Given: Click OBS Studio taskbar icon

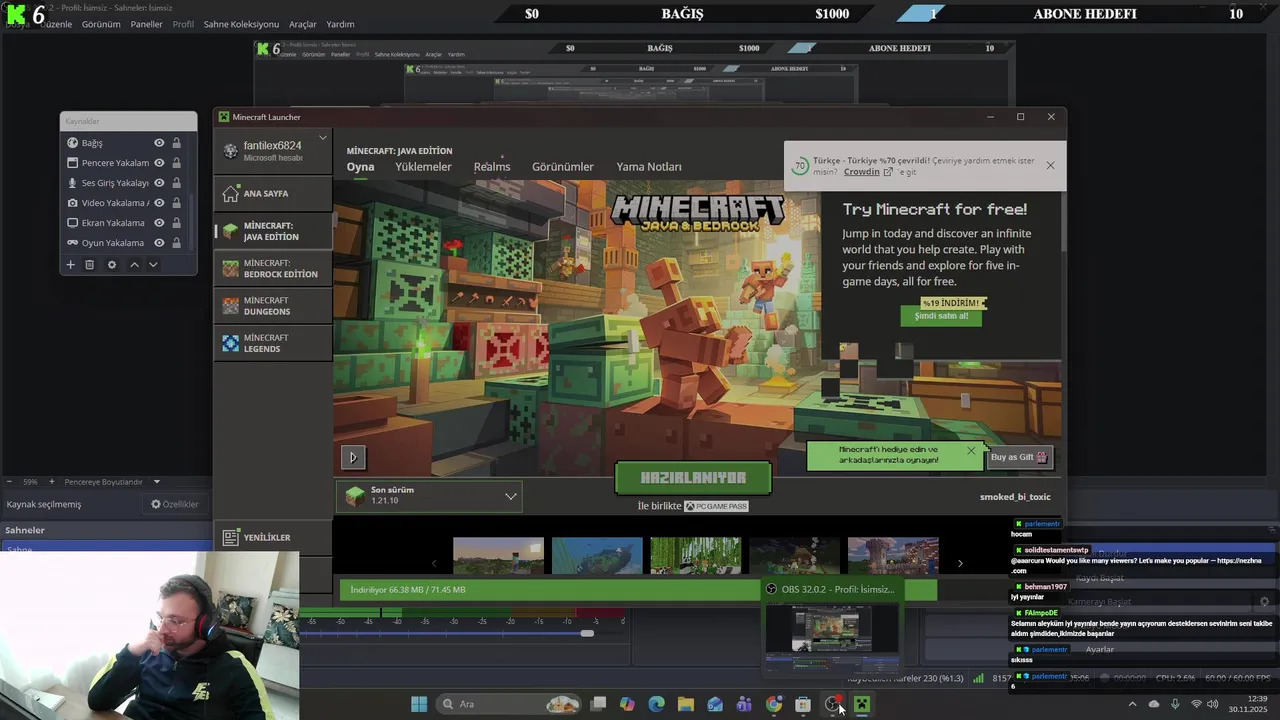Looking at the screenshot, I should point(833,704).
